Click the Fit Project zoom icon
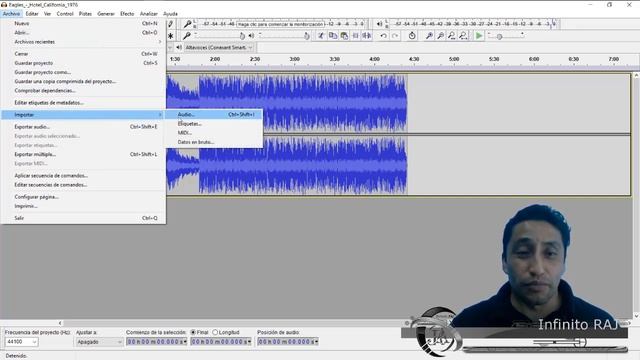The image size is (640, 360). coord(463,36)
